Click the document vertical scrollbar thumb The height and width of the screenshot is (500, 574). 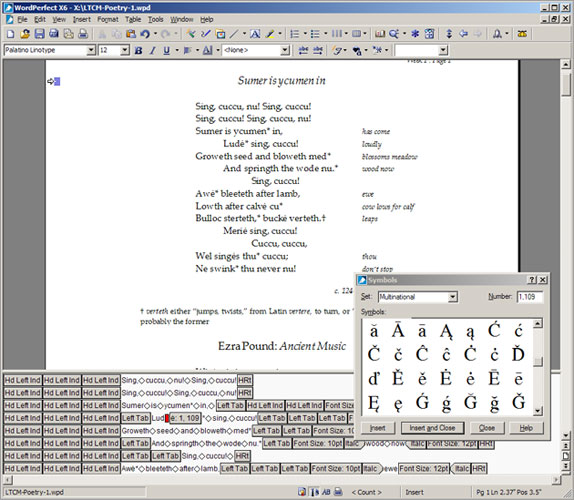pyautogui.click(x=566, y=84)
